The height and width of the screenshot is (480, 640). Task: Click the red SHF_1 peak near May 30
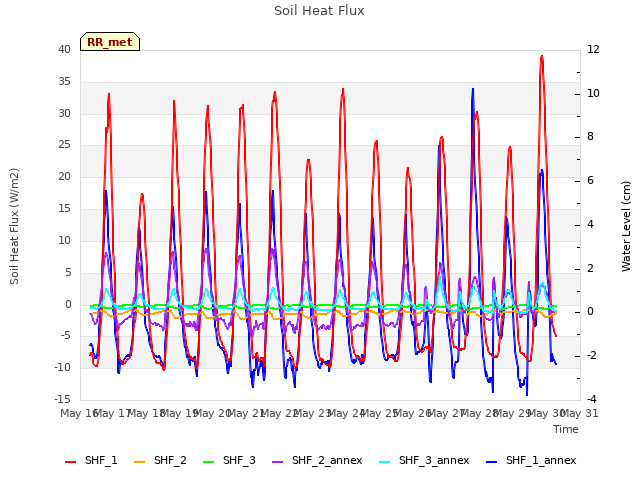542,56
